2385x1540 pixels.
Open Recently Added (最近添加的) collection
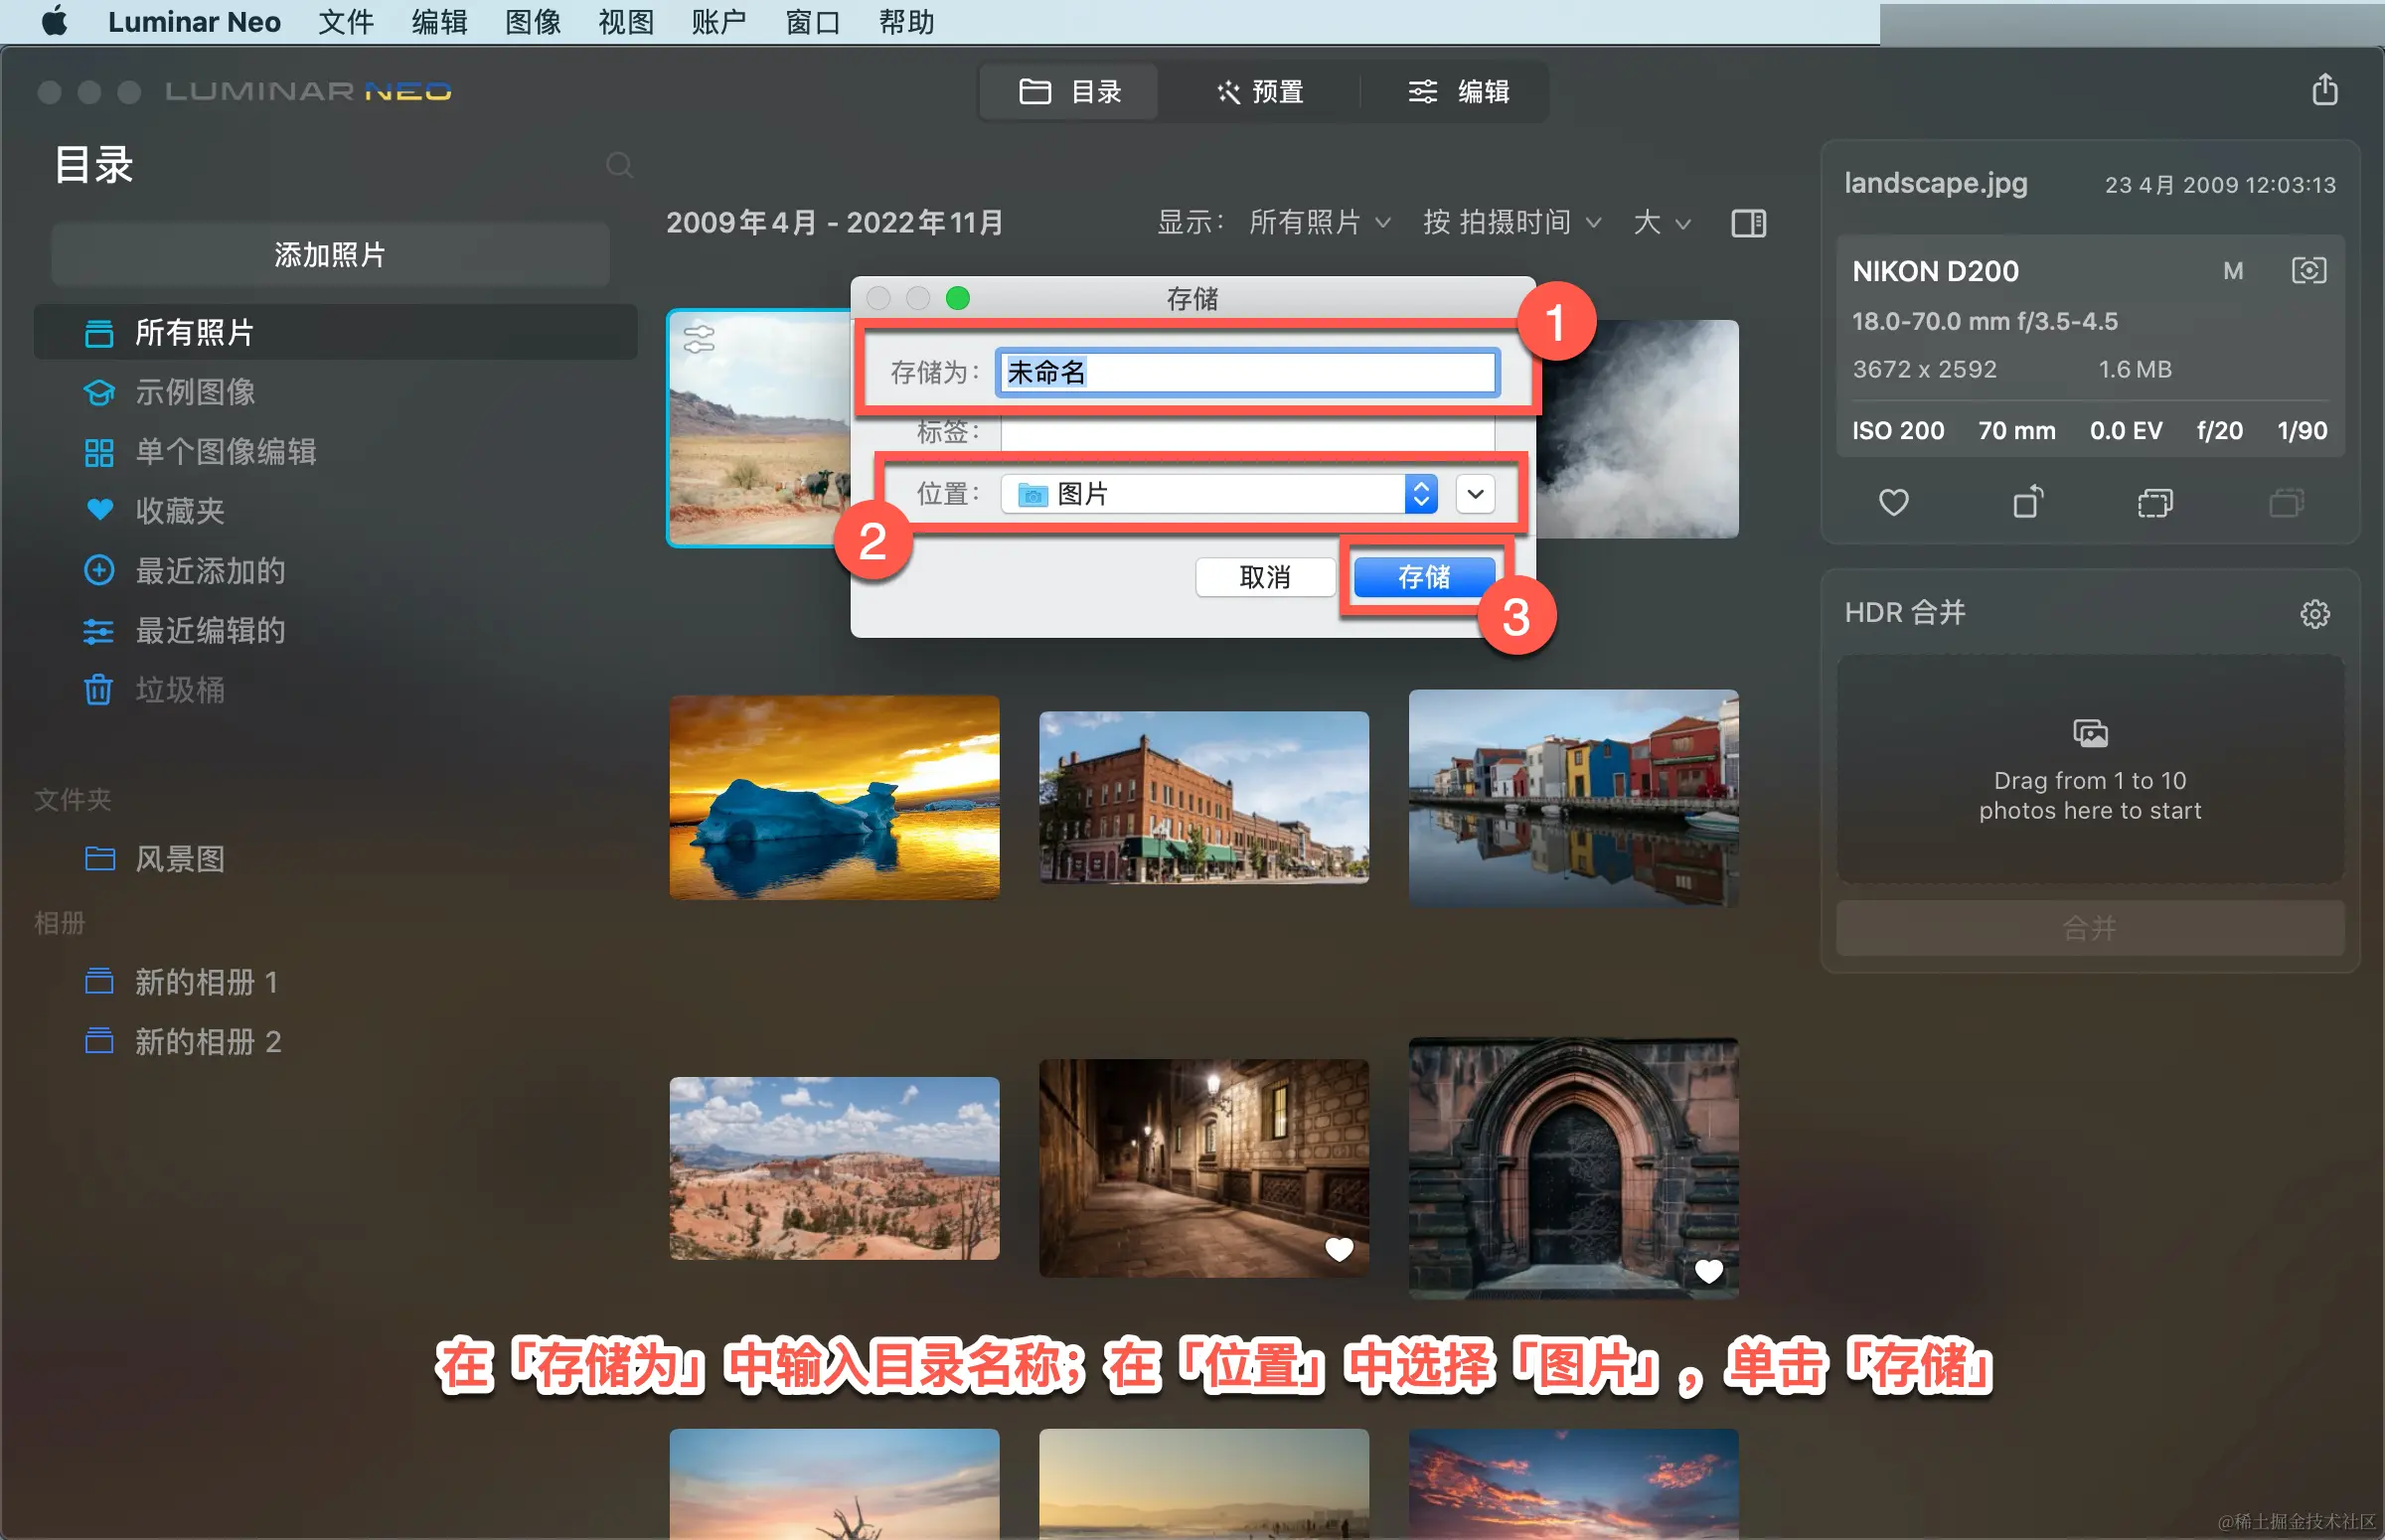pos(210,571)
